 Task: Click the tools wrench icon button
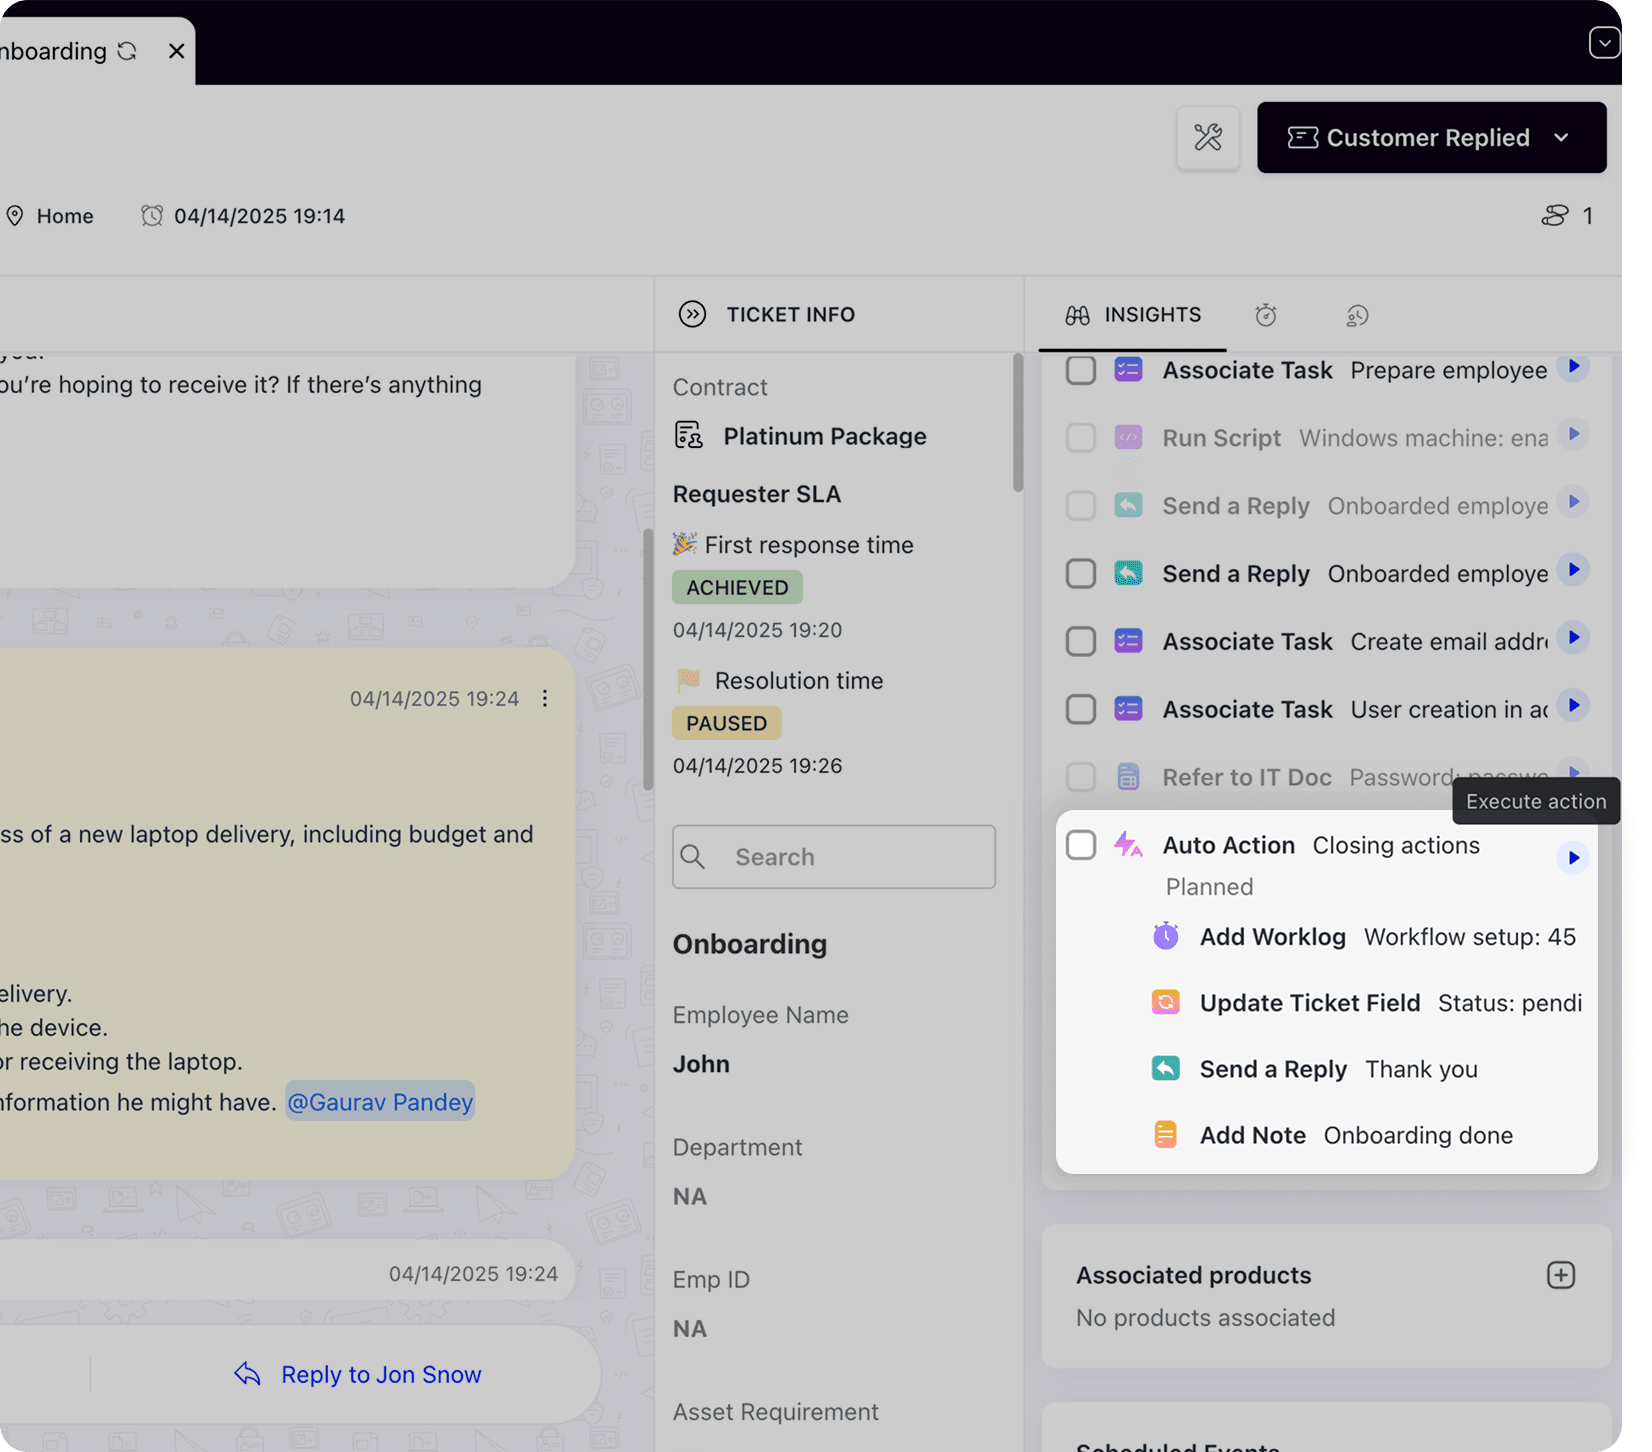pos(1208,137)
